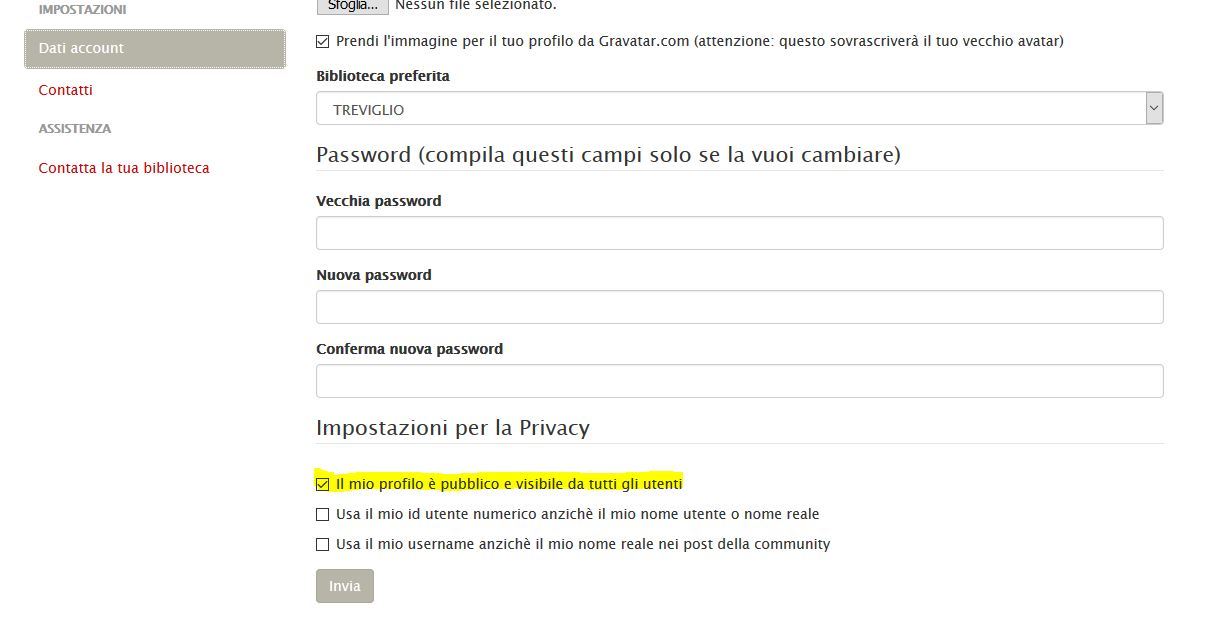Enable 'Usa il mio username' community checkbox
The image size is (1211, 617).
point(322,544)
